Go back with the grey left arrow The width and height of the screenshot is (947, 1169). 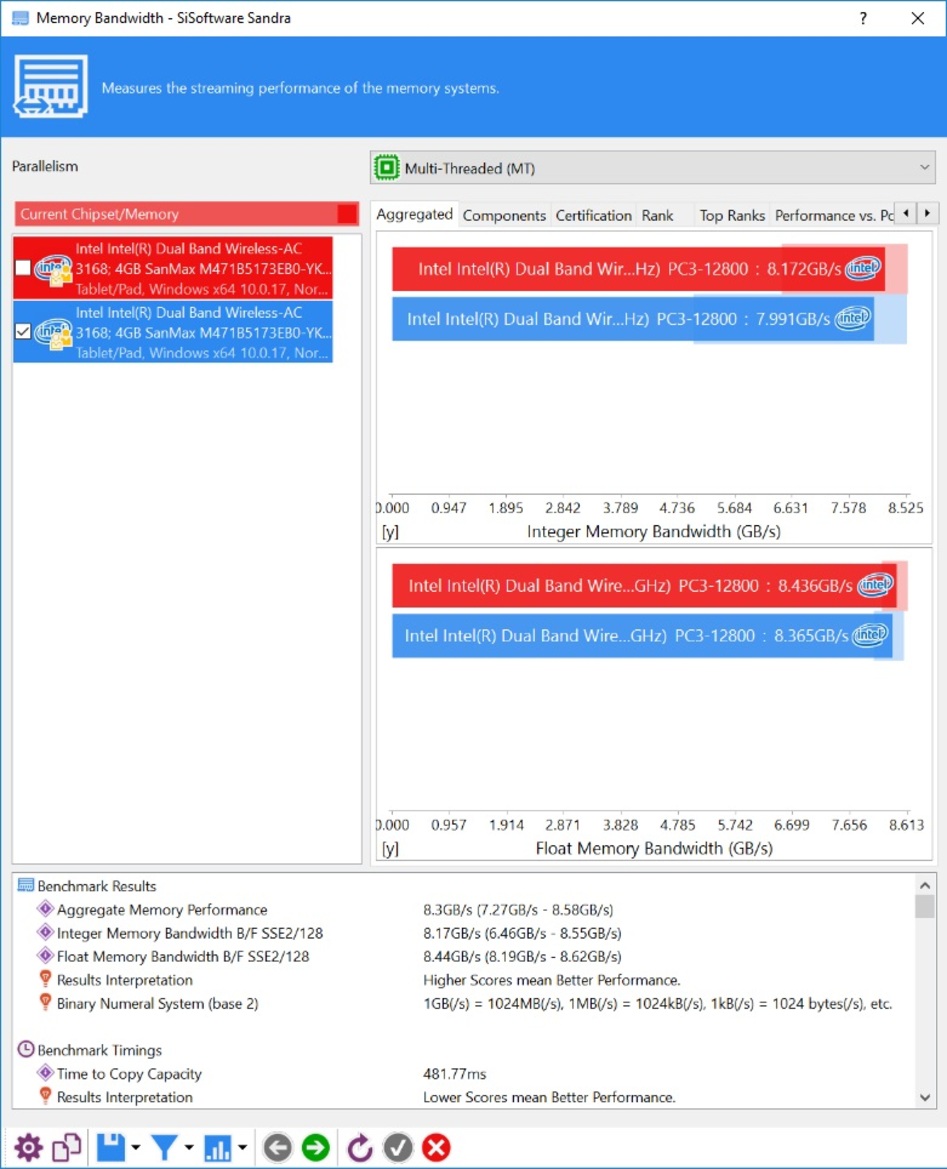[277, 1147]
